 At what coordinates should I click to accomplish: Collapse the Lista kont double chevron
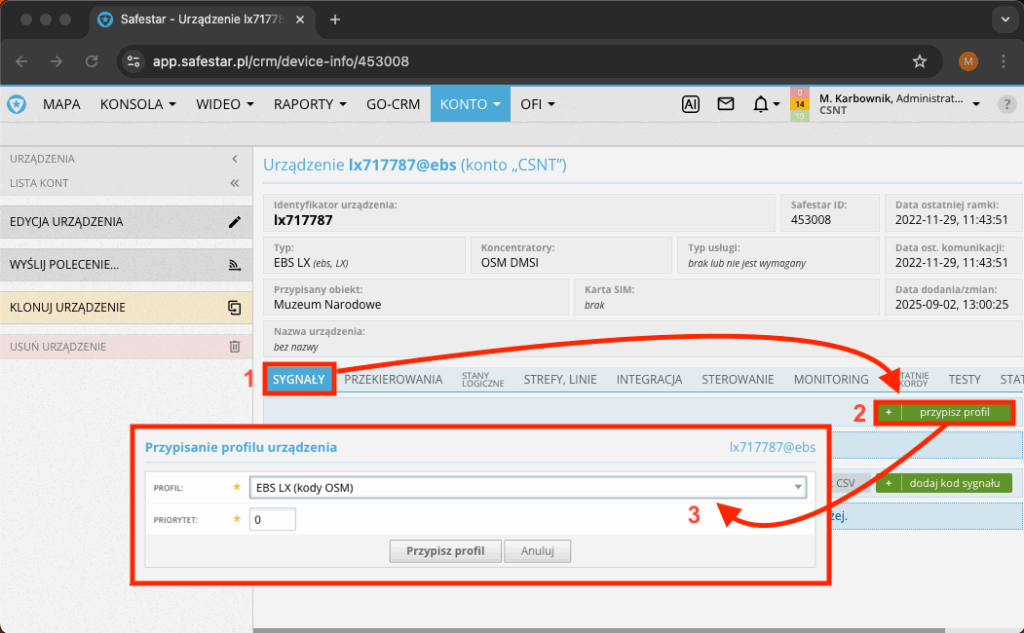tap(235, 183)
